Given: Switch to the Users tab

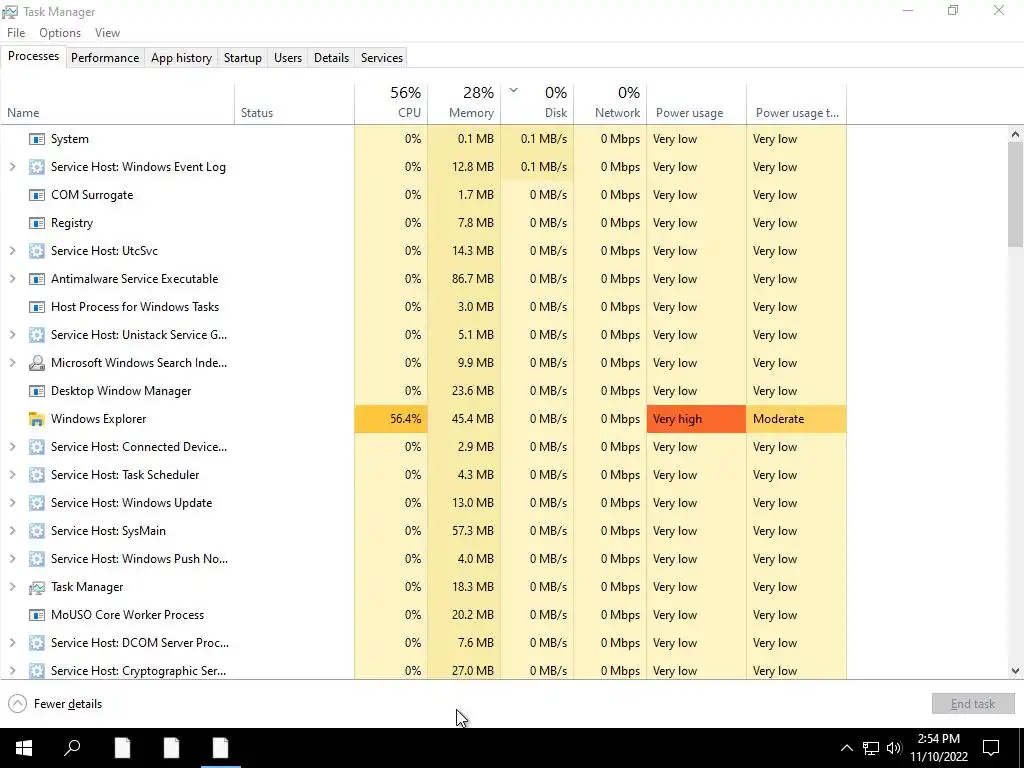Looking at the screenshot, I should pos(288,57).
